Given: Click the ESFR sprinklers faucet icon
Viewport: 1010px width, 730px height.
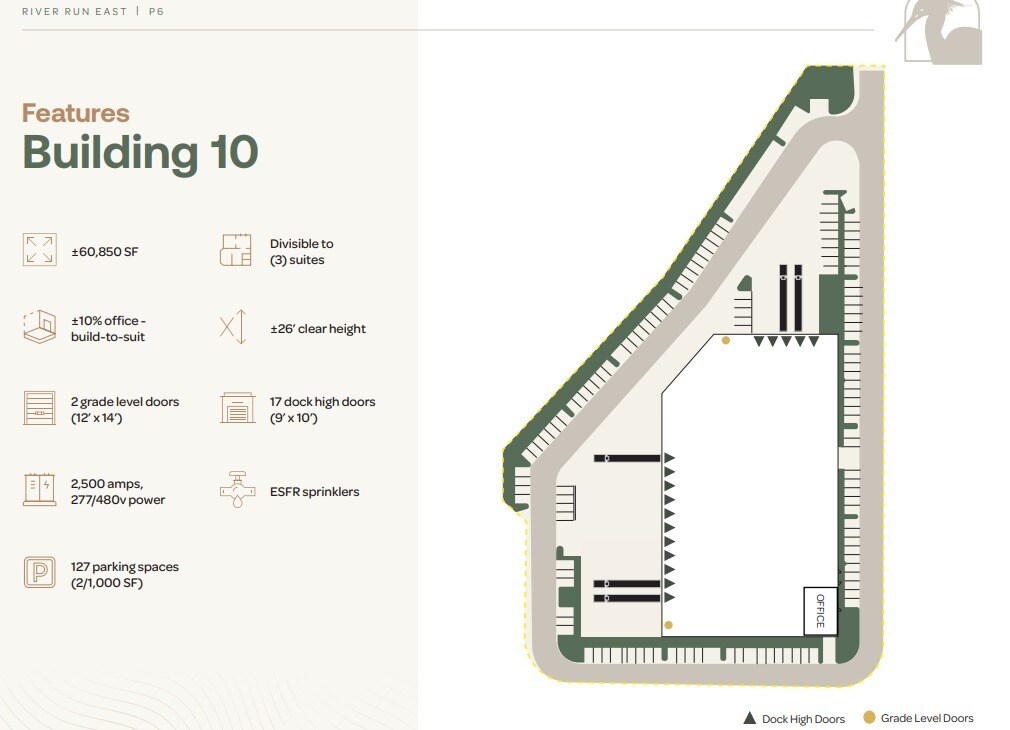Looking at the screenshot, I should (237, 489).
